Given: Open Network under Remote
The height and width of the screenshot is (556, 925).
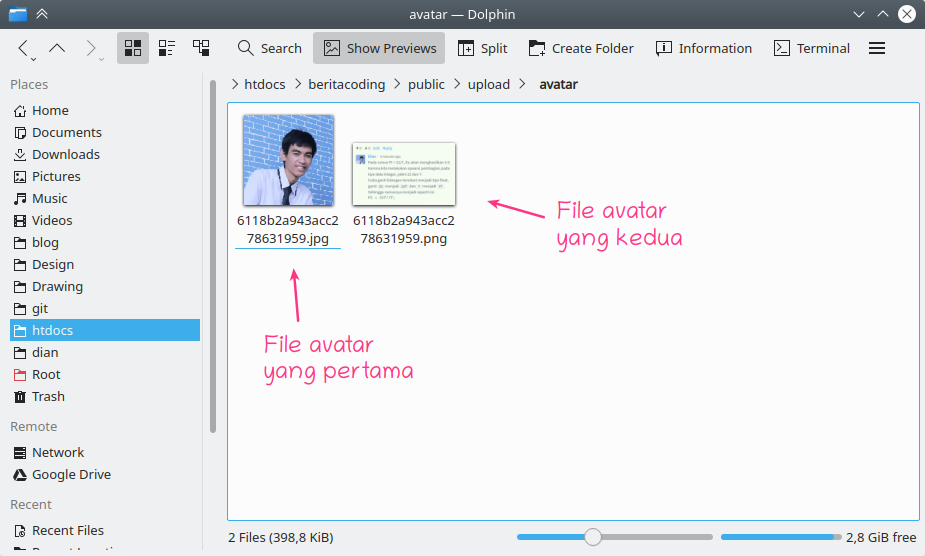Looking at the screenshot, I should [x=105, y=452].
